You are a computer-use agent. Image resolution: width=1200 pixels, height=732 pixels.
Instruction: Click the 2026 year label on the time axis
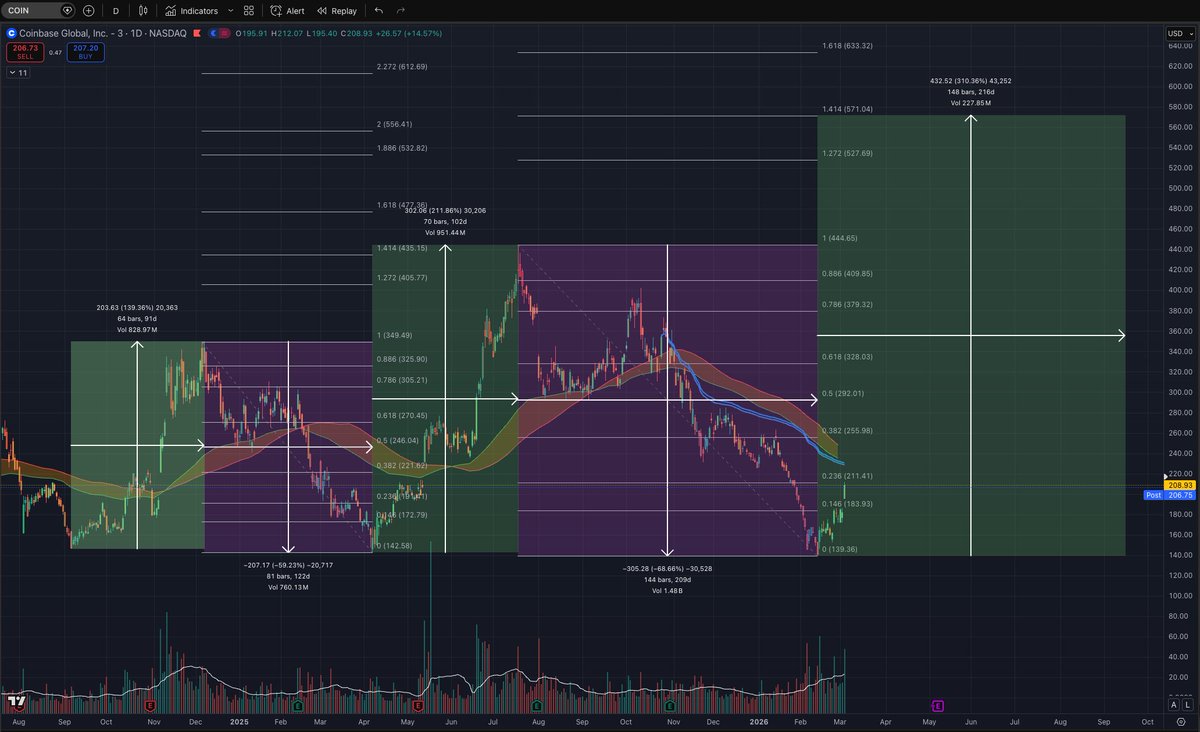757,721
